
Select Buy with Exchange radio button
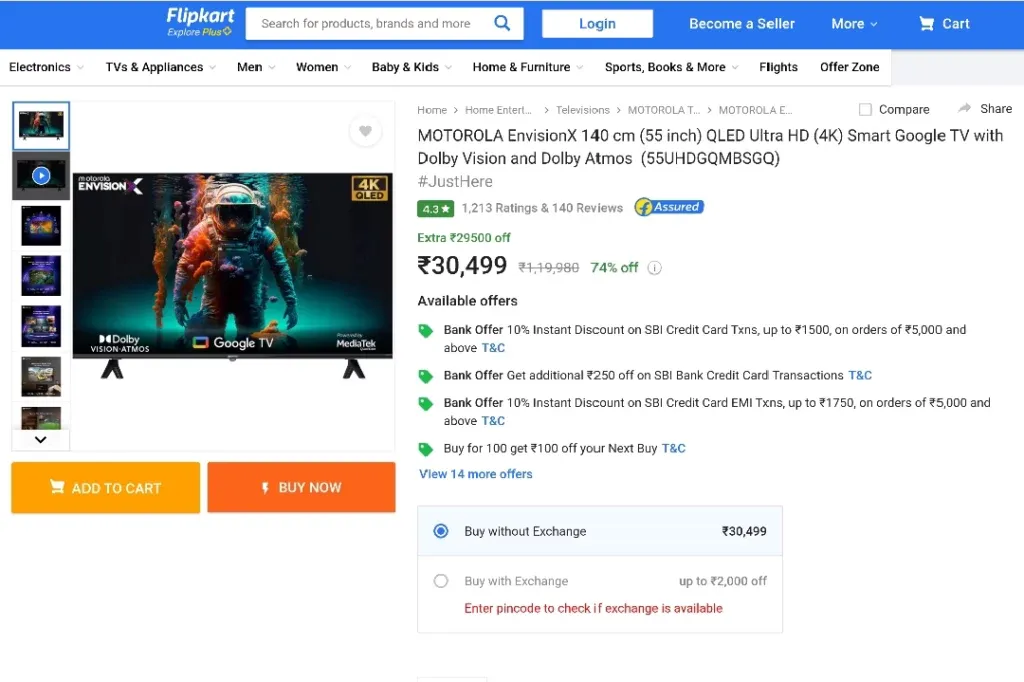click(441, 581)
